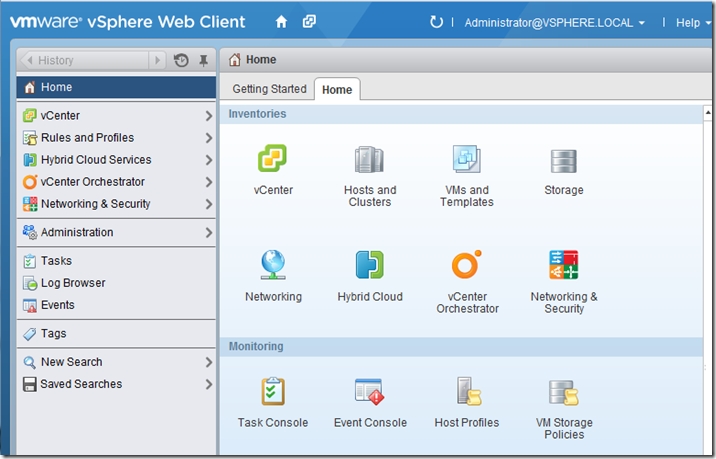Open Saved Searches in sidebar
The height and width of the screenshot is (459, 716).
[116, 384]
